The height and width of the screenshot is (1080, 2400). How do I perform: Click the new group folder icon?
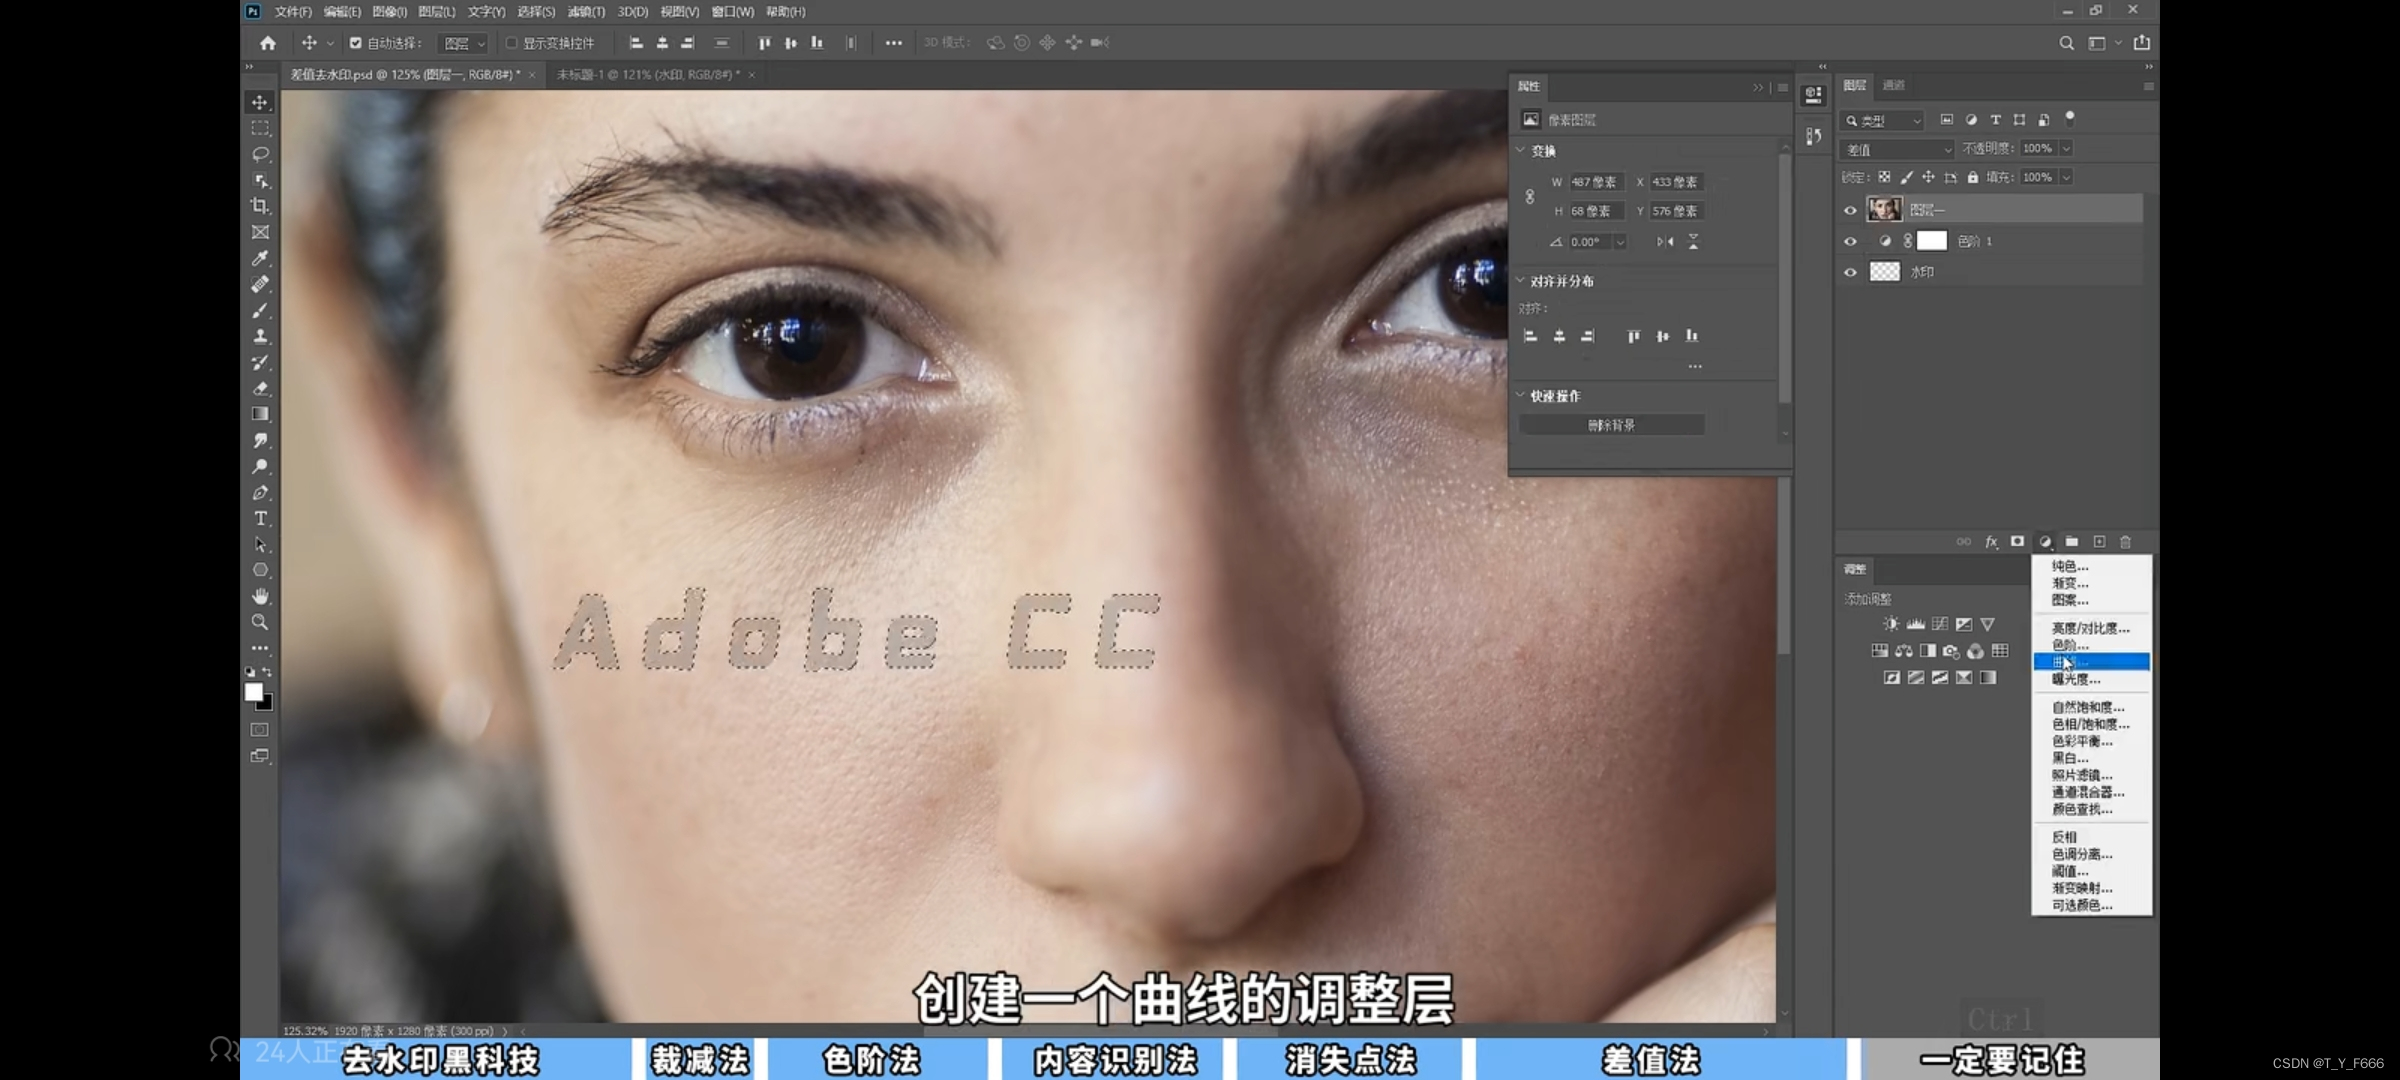2072,542
